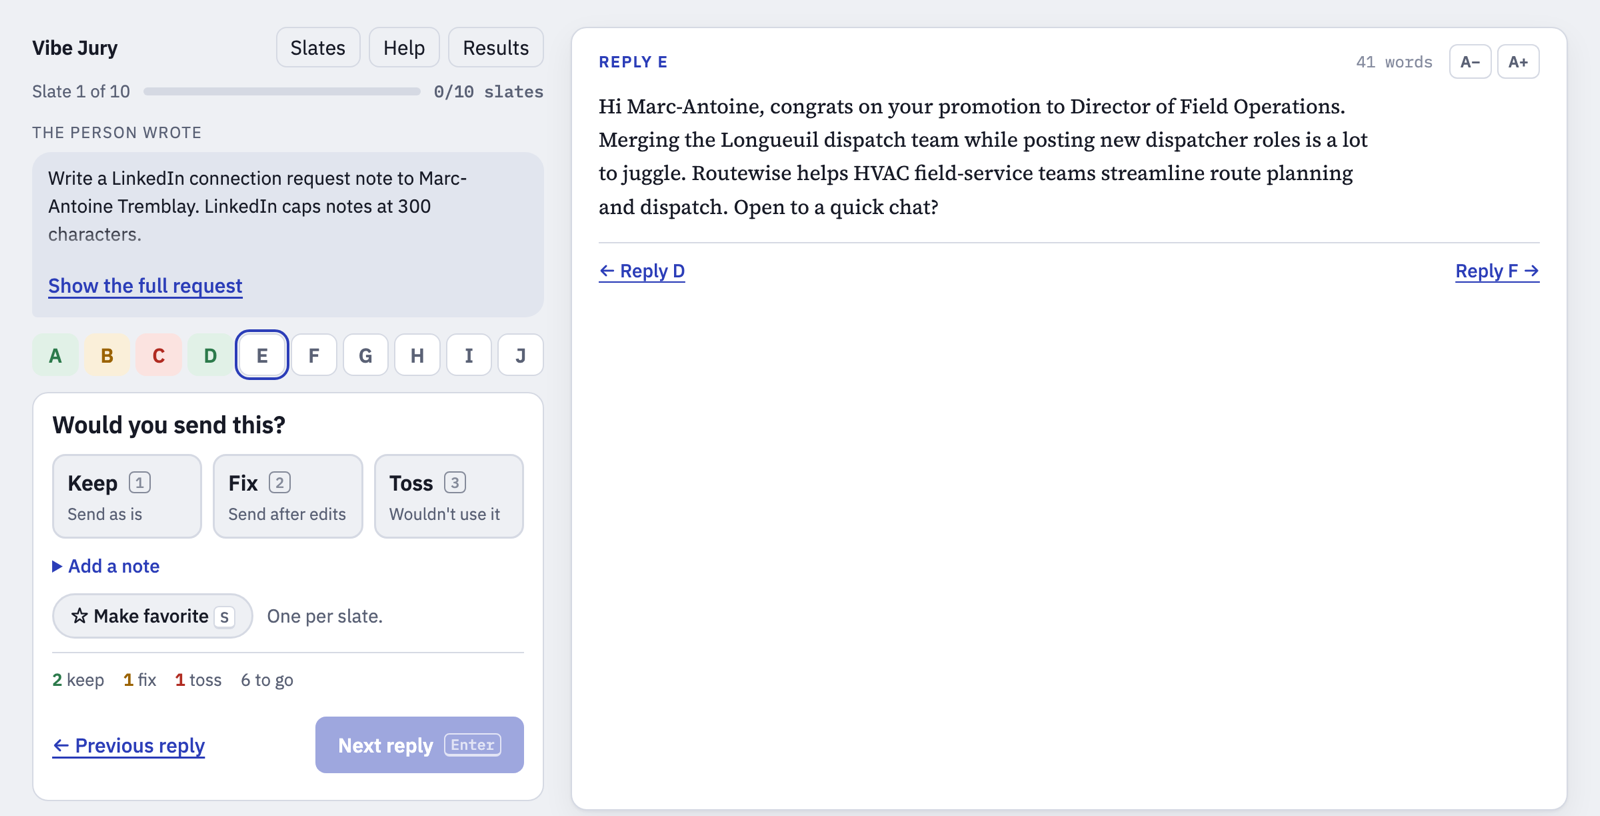Screen dimensions: 1600x816
Task: Click the 0/10 slates counter
Action: pyautogui.click(x=488, y=91)
